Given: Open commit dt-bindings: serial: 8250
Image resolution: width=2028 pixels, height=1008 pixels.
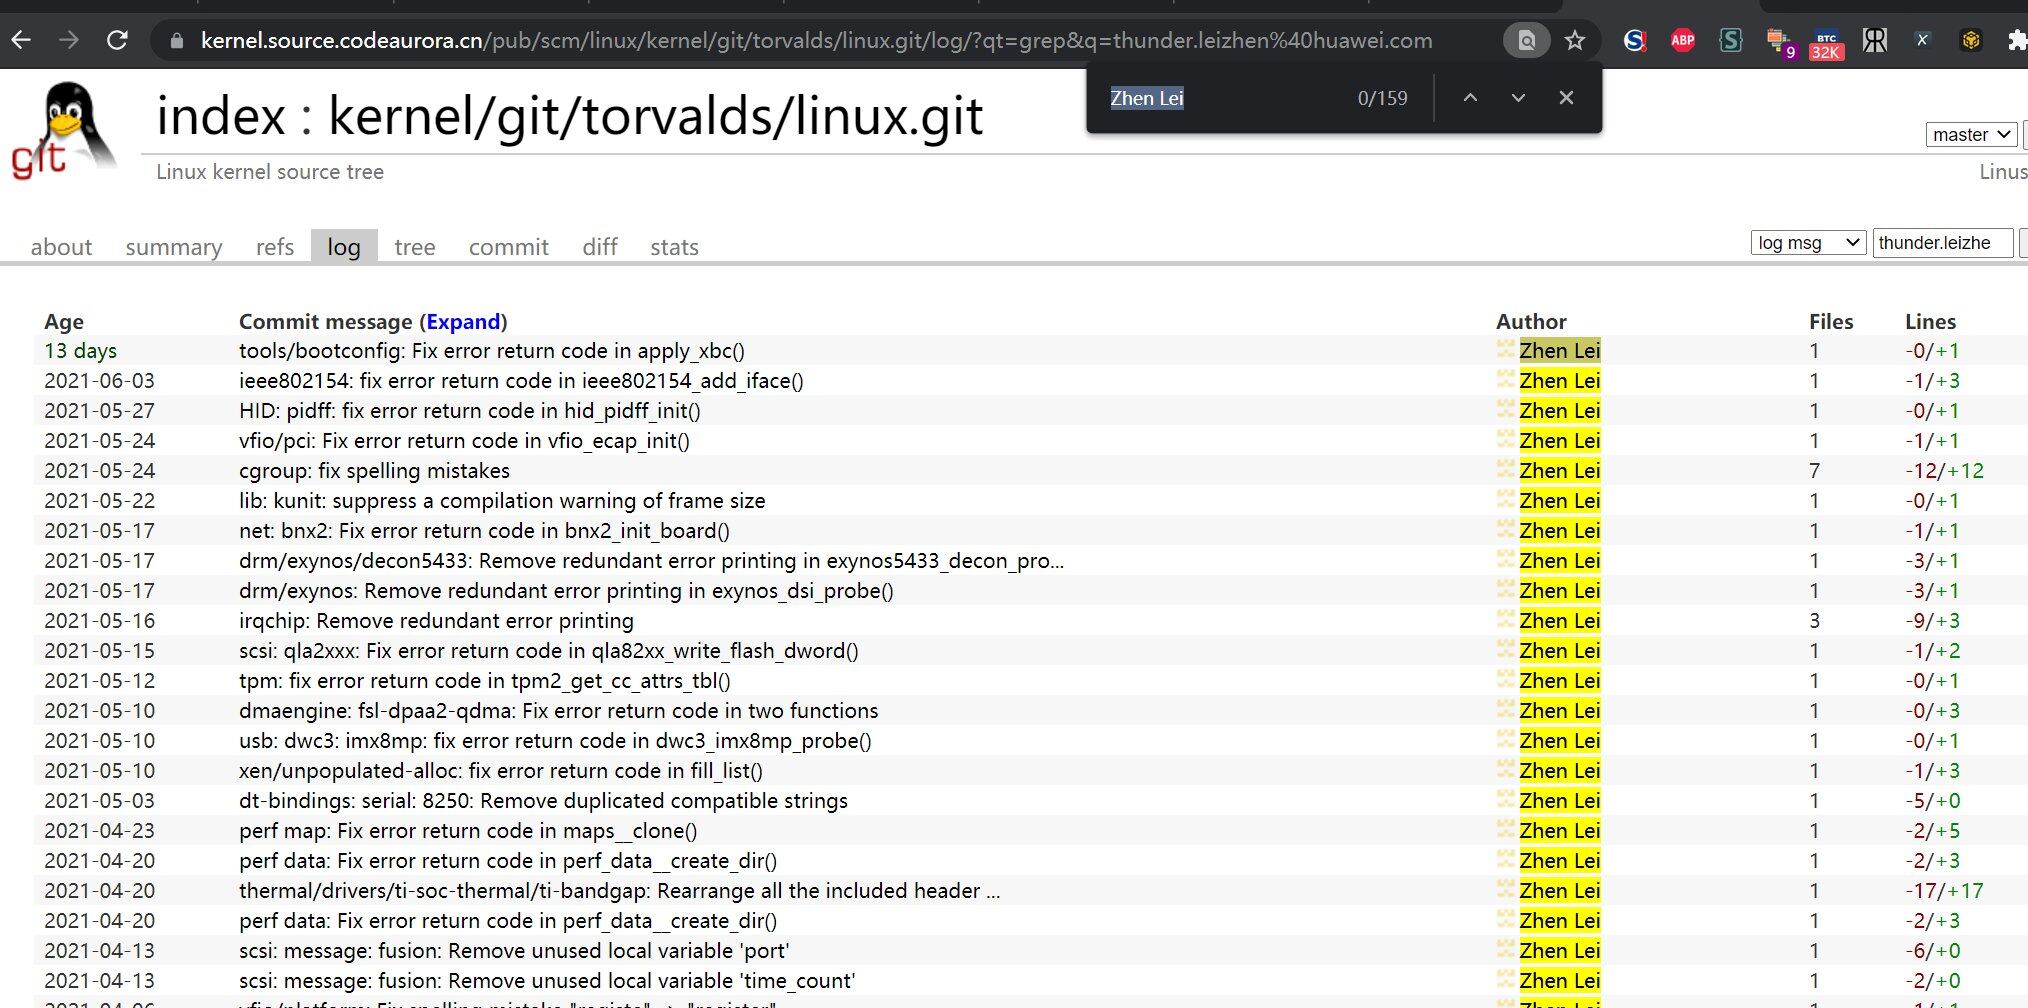Looking at the screenshot, I should (543, 801).
